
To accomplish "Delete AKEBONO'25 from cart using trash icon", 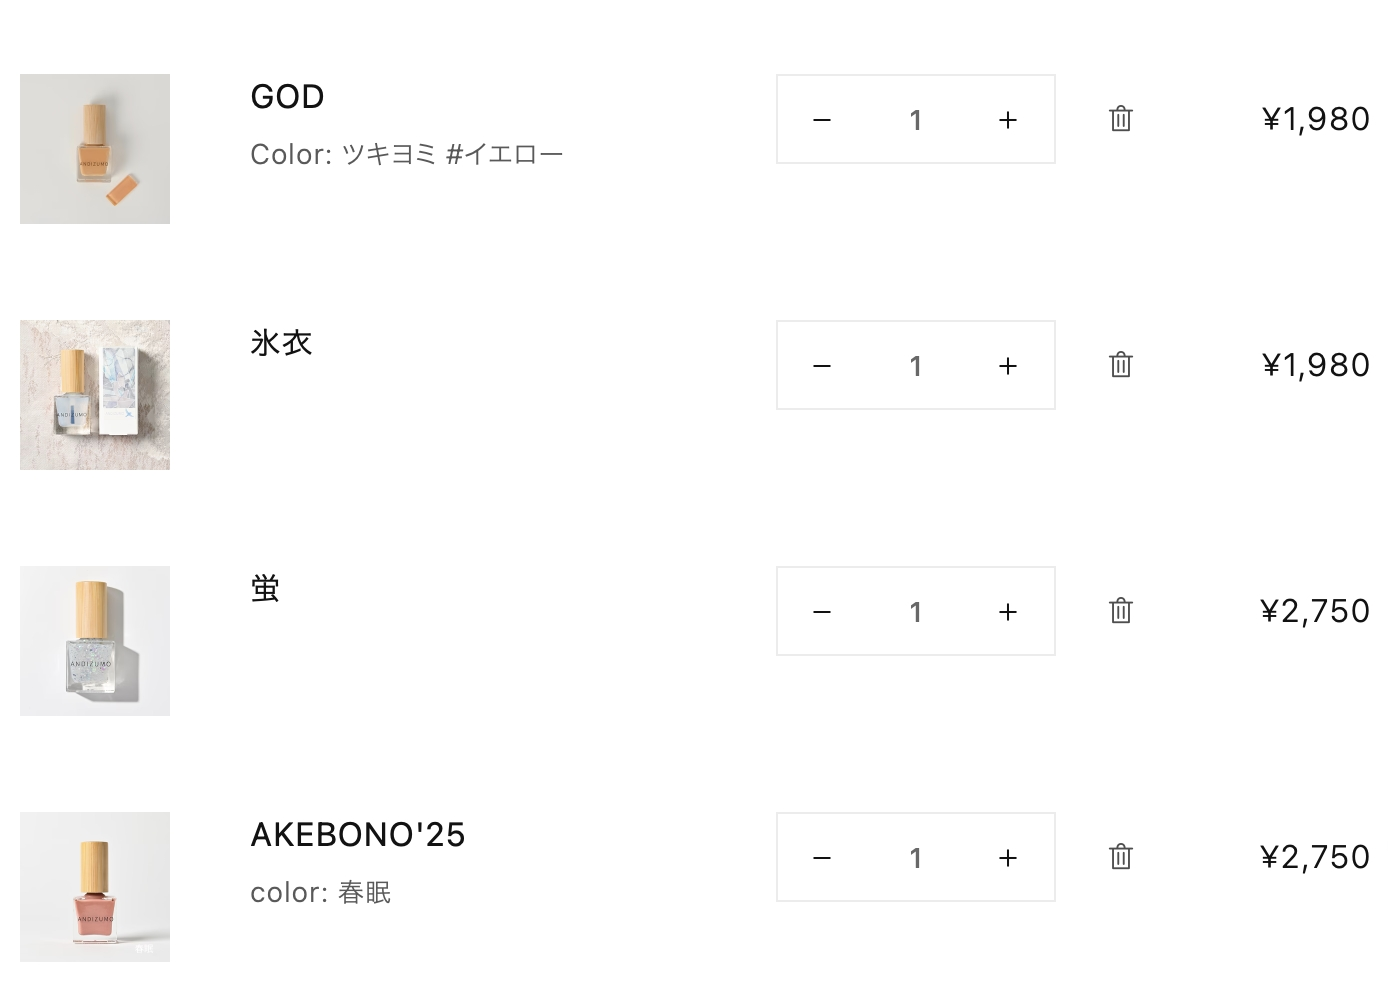I will click(x=1121, y=857).
